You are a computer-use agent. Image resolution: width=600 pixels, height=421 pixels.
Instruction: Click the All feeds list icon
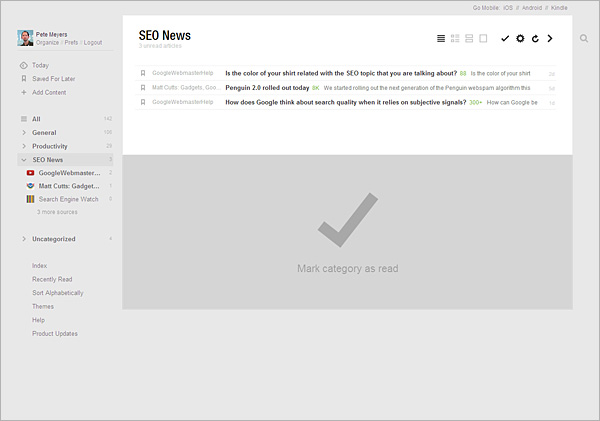24,119
